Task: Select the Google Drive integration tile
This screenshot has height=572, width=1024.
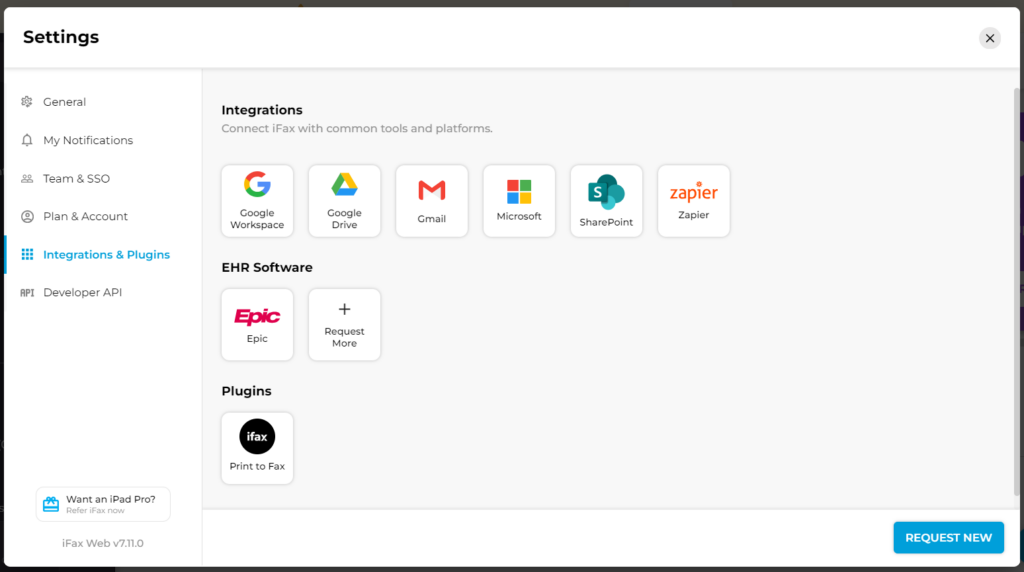Action: (x=344, y=201)
